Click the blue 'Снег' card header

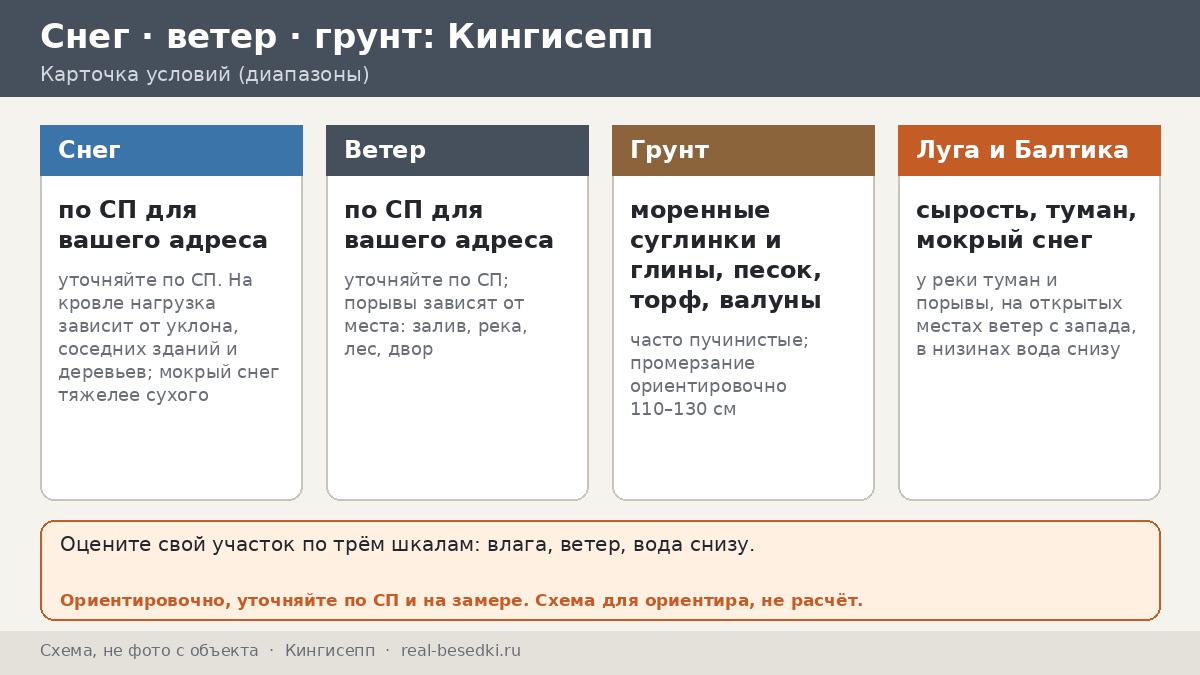pos(171,150)
